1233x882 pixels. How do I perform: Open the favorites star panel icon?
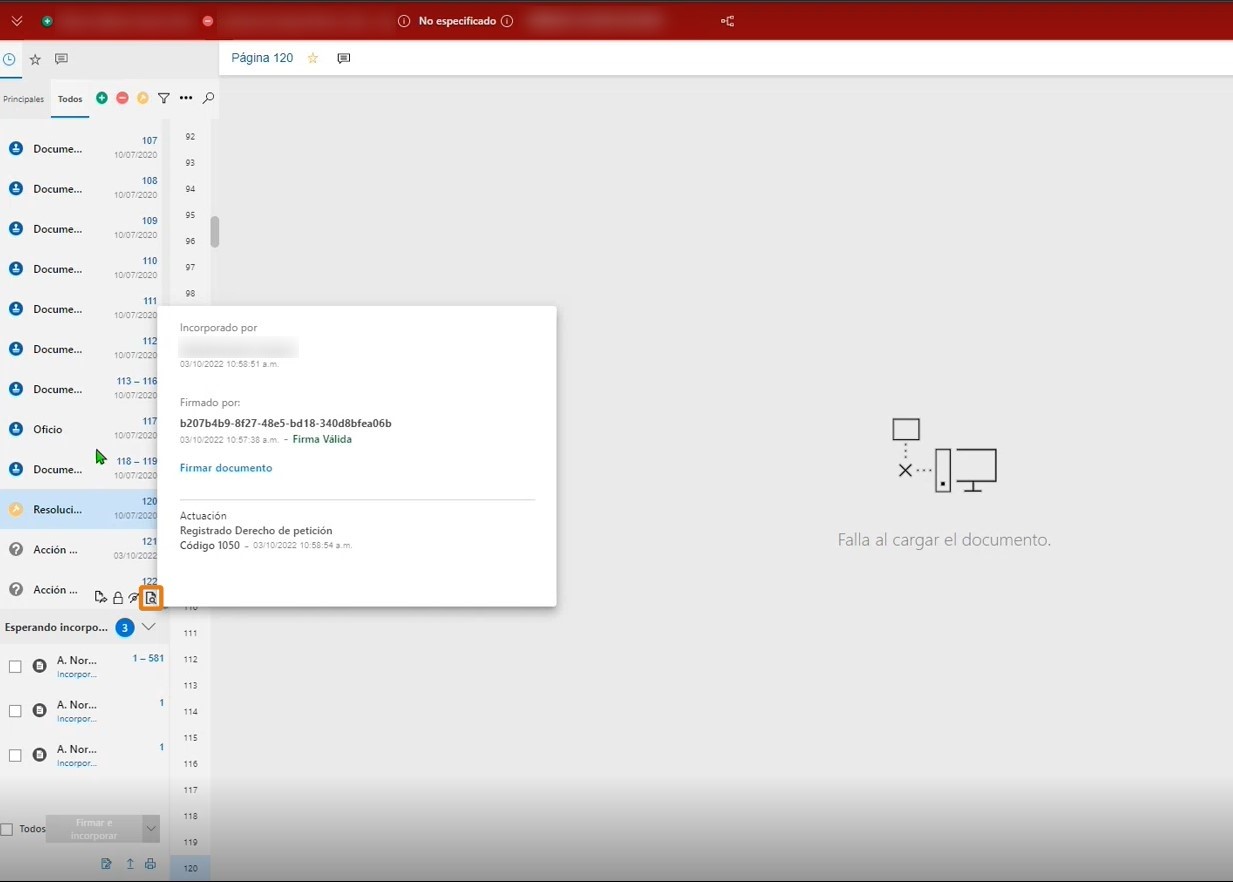(x=35, y=59)
